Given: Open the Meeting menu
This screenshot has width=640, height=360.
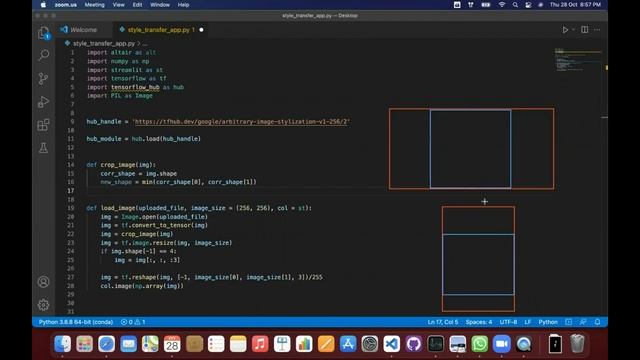Looking at the screenshot, I should coord(94,5).
